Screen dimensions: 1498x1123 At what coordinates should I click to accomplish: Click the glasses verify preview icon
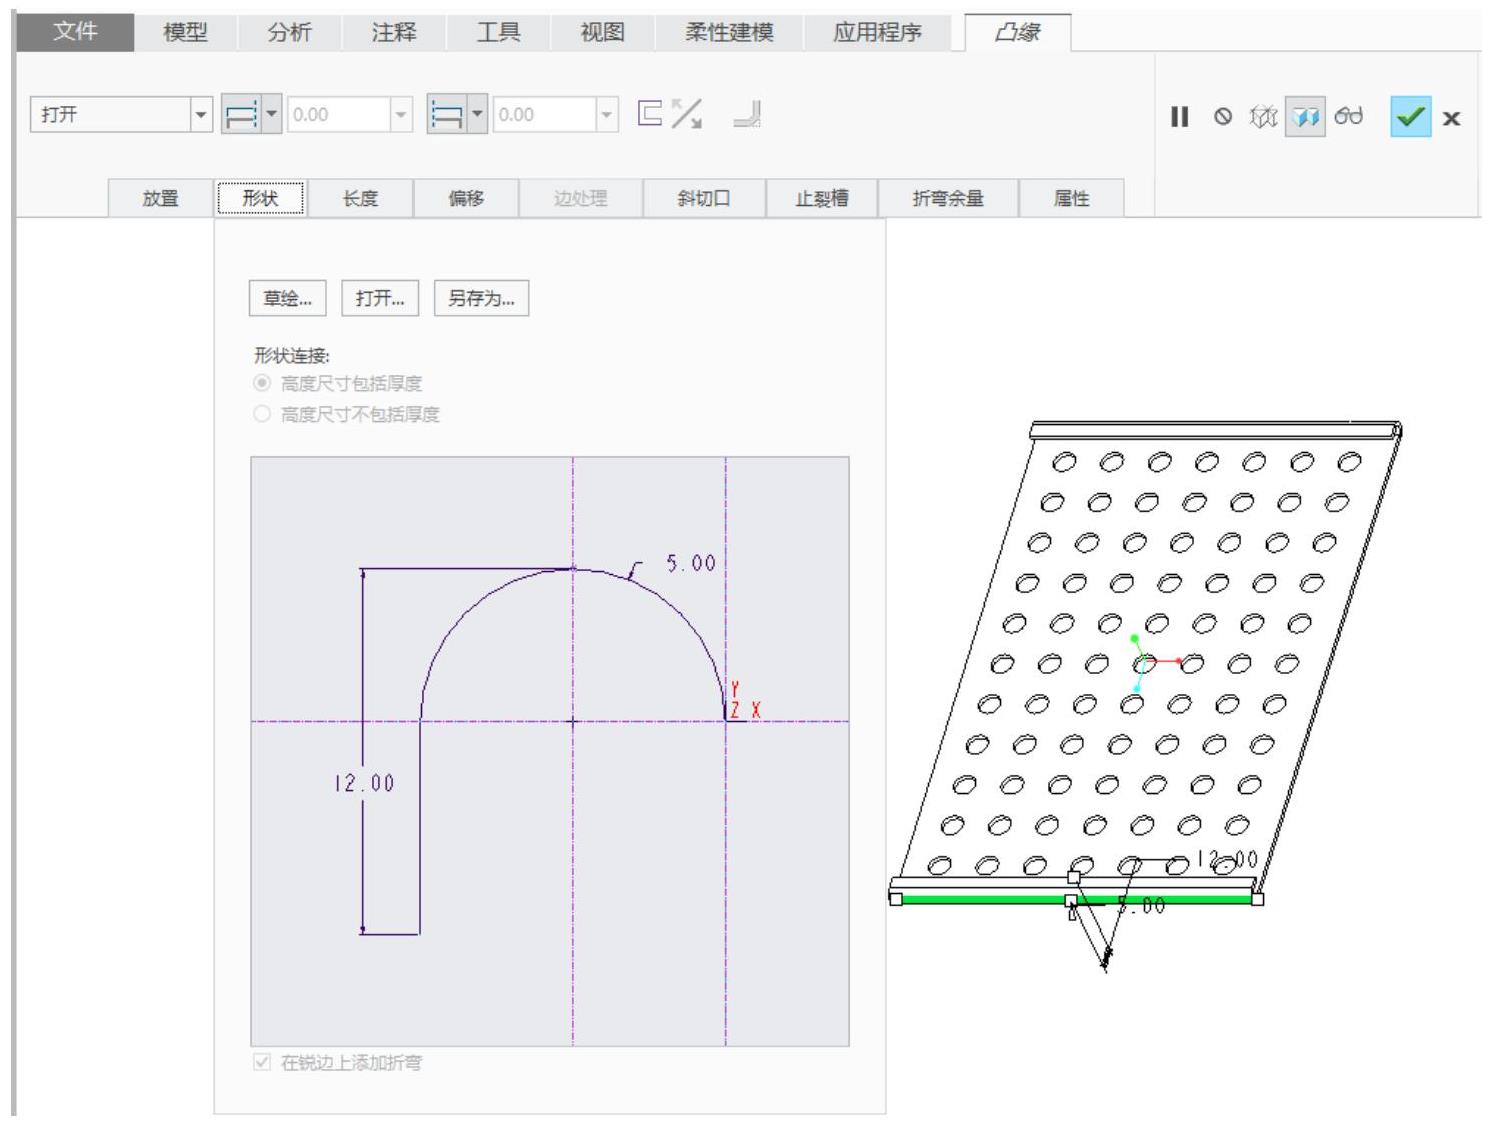tap(1349, 116)
